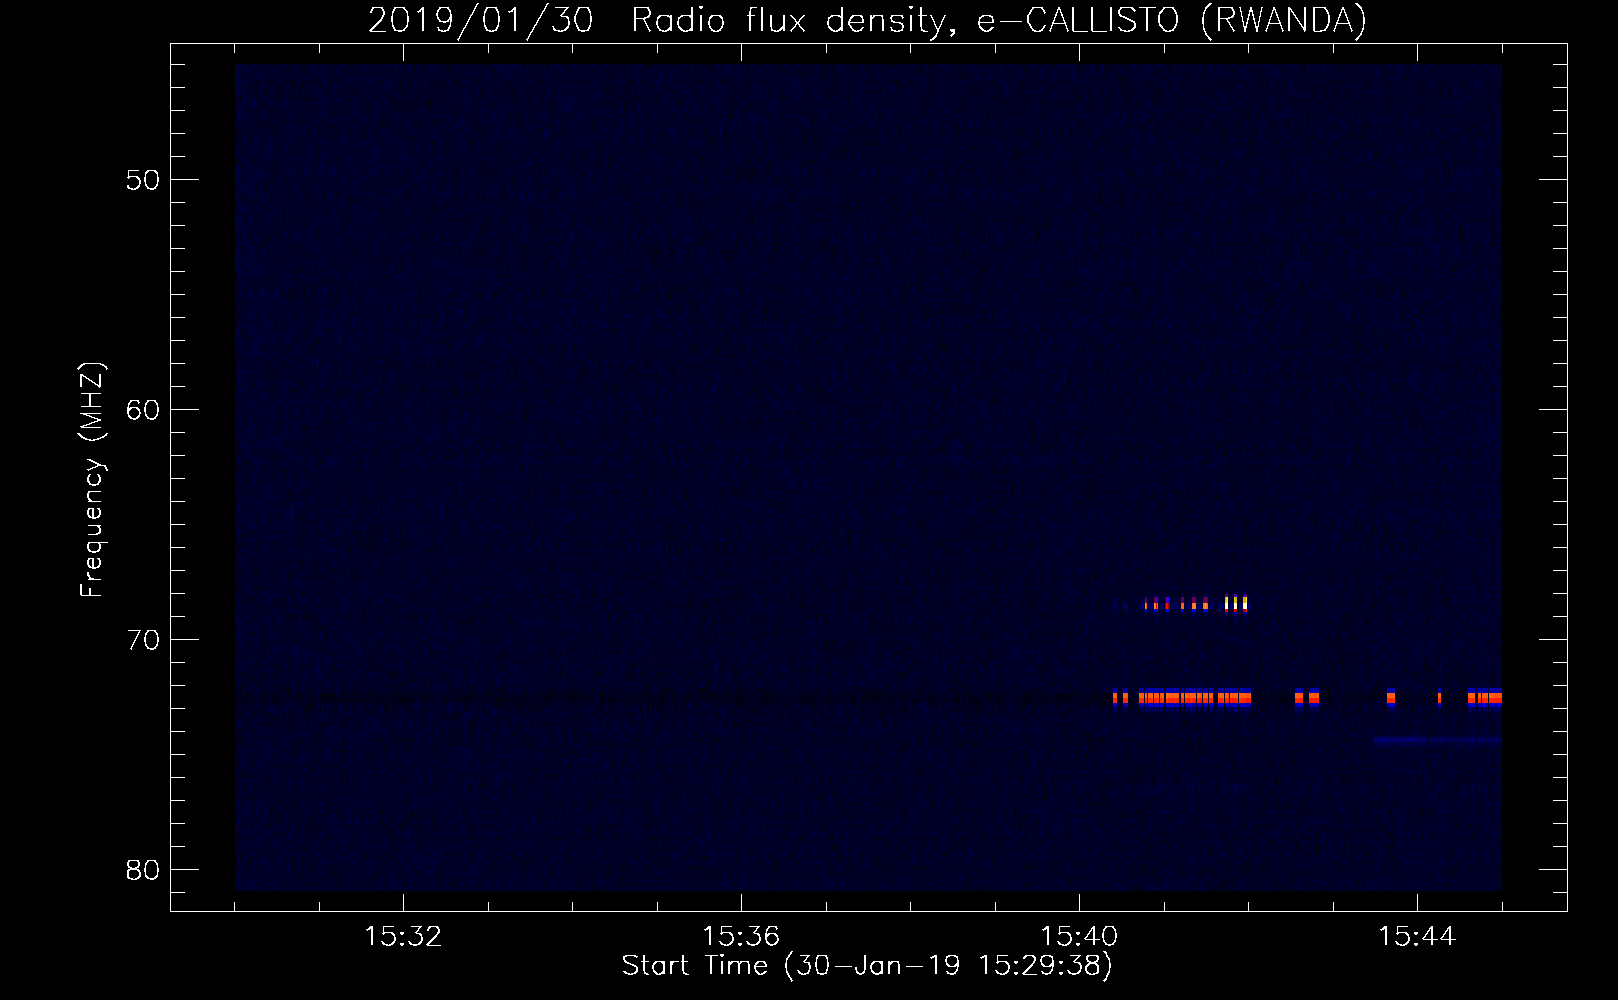This screenshot has height=1000, width=1618.
Task: Click the 15:44 time tick label
Action: (1417, 937)
